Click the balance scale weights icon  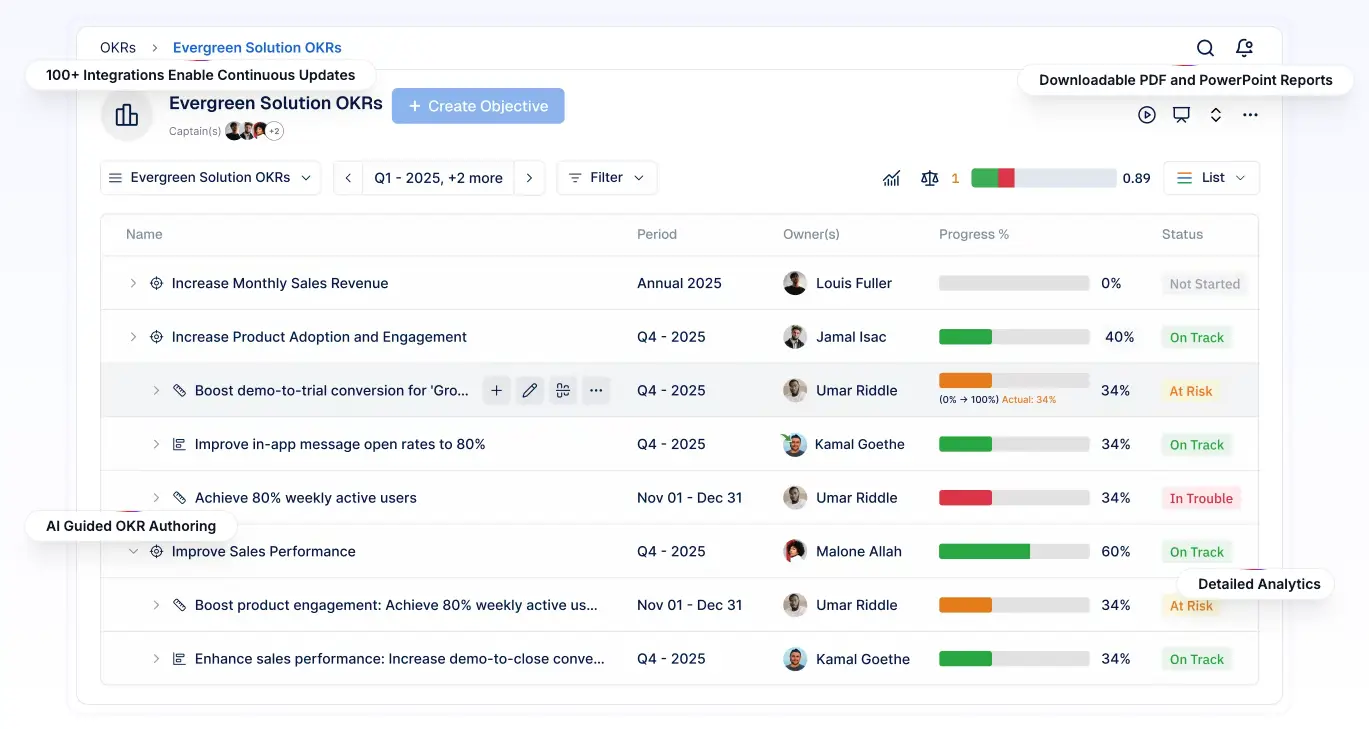(930, 178)
